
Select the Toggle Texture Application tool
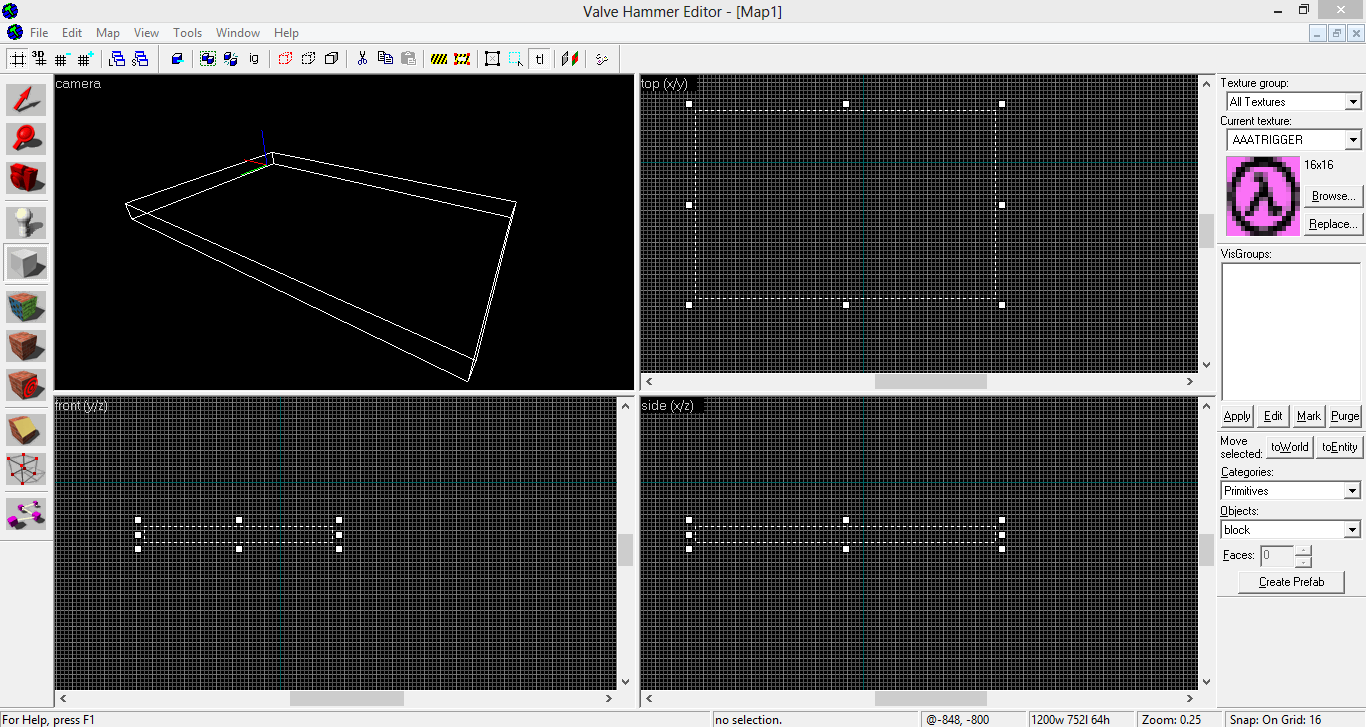[27, 306]
